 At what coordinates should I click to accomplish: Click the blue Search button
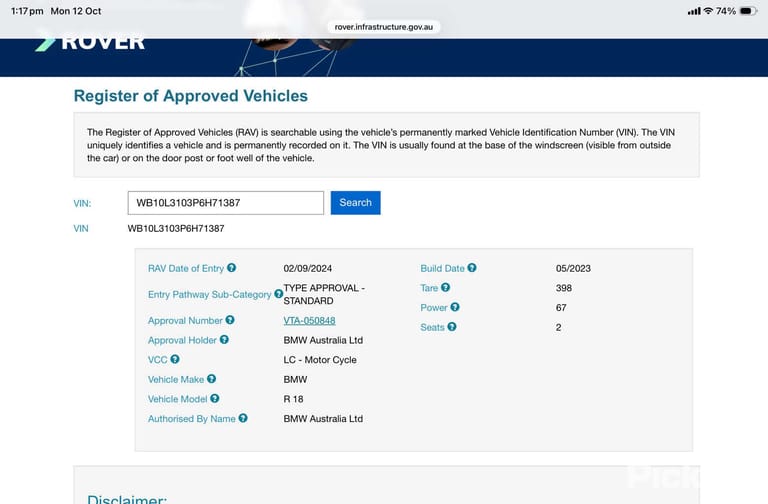356,203
